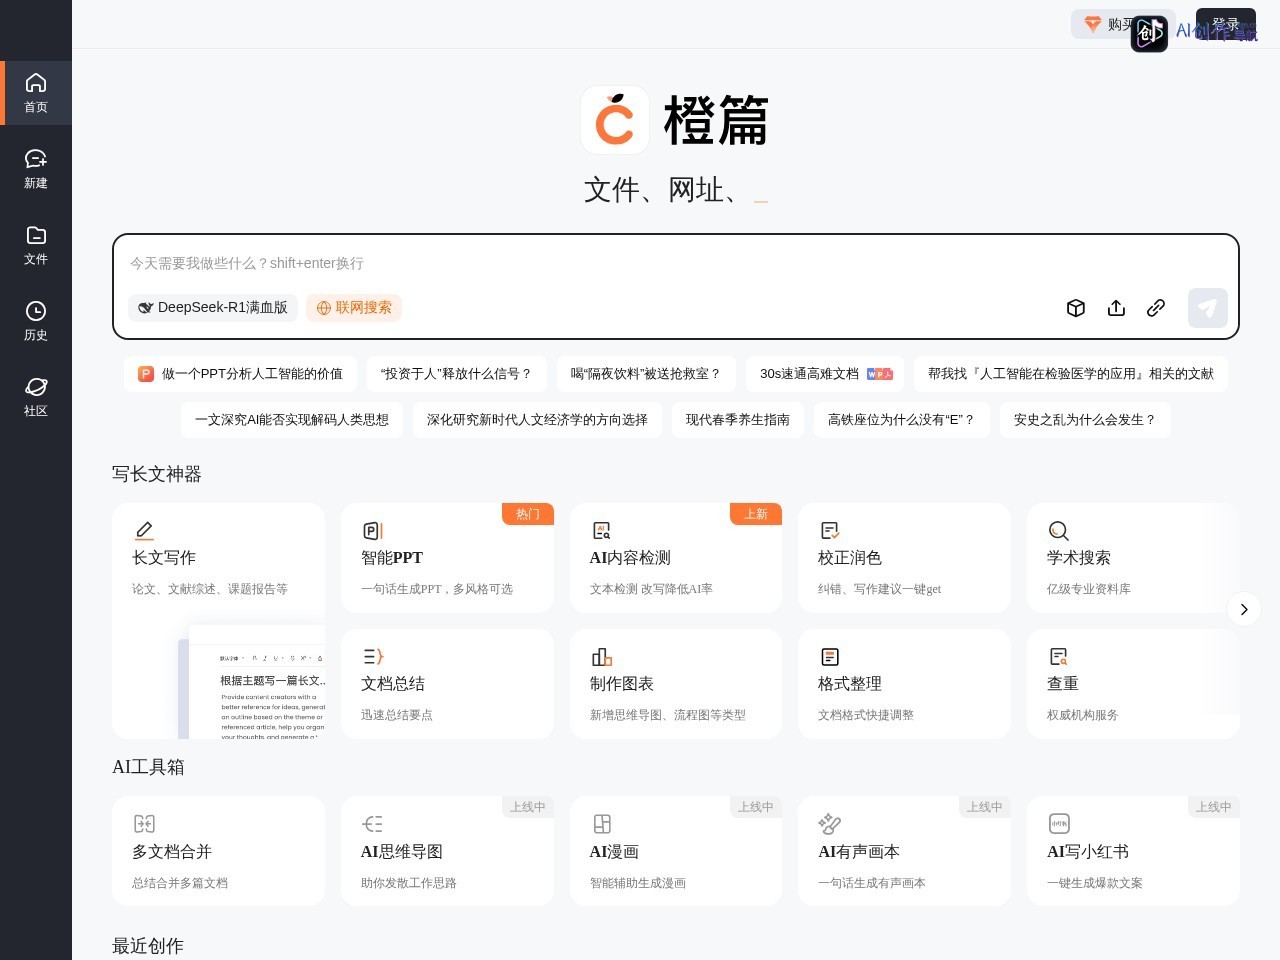This screenshot has width=1280, height=960.
Task: Open the 长文写作 card title
Action: [x=164, y=558]
